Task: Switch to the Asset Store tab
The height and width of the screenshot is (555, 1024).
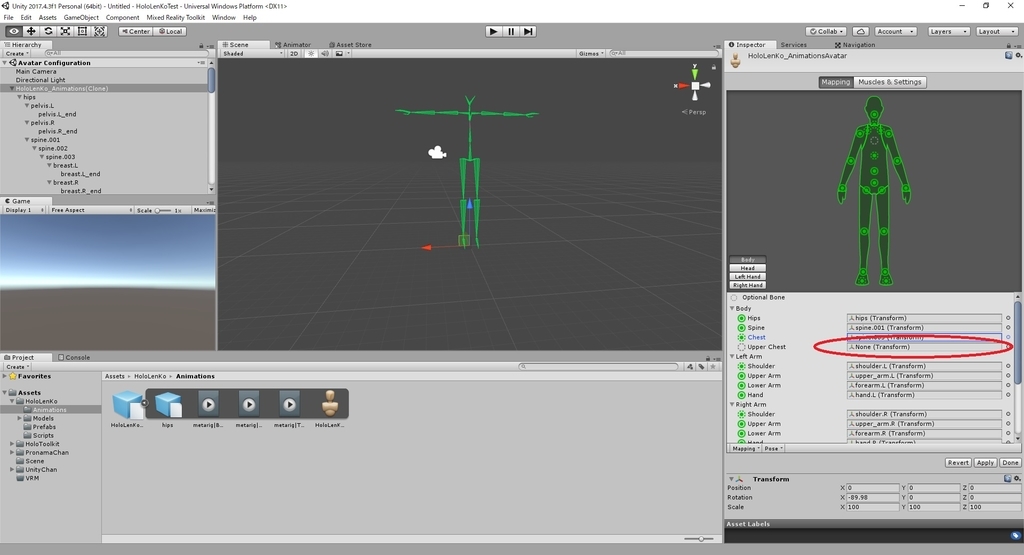Action: (350, 45)
